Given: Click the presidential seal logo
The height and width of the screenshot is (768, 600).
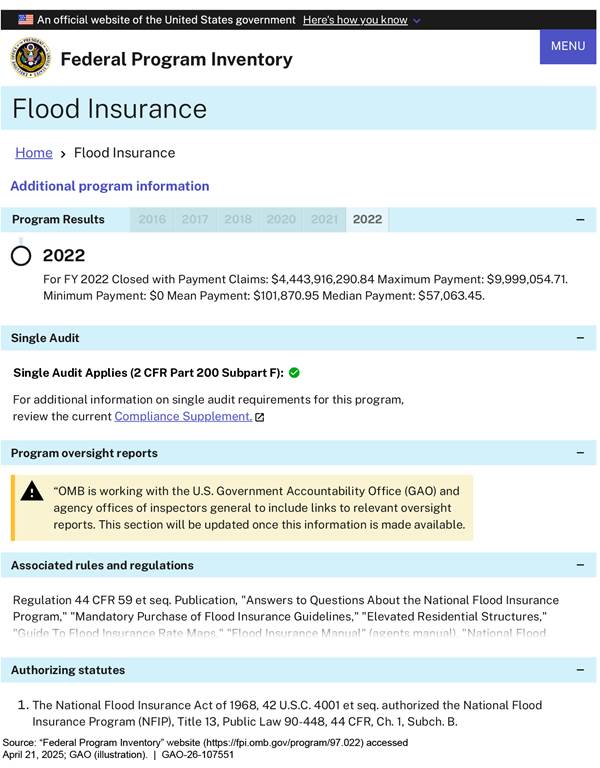Looking at the screenshot, I should point(31,59).
